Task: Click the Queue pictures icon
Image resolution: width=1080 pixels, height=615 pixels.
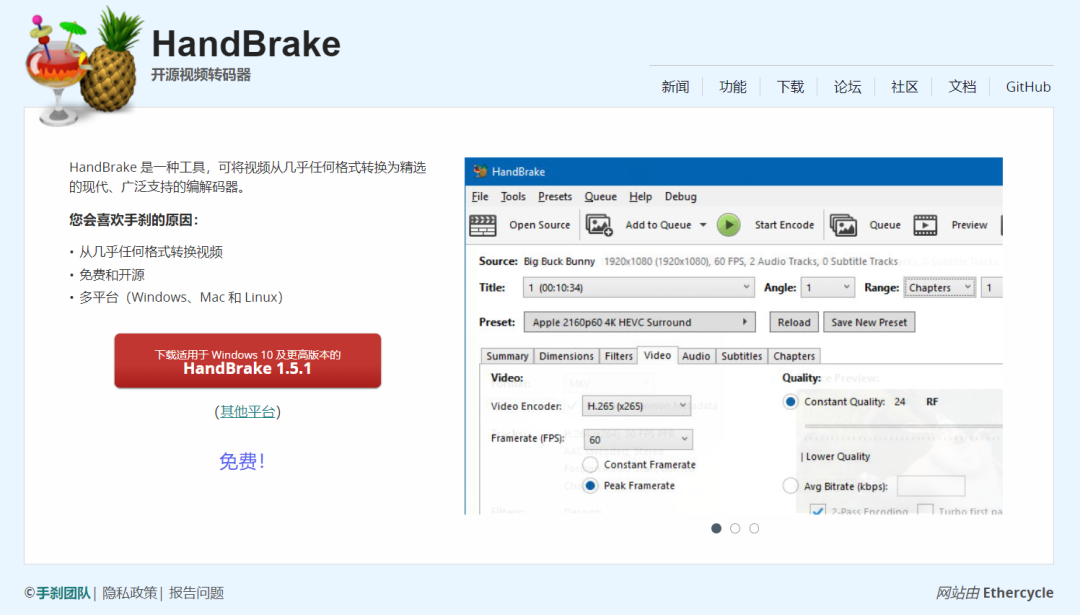Action: point(843,225)
